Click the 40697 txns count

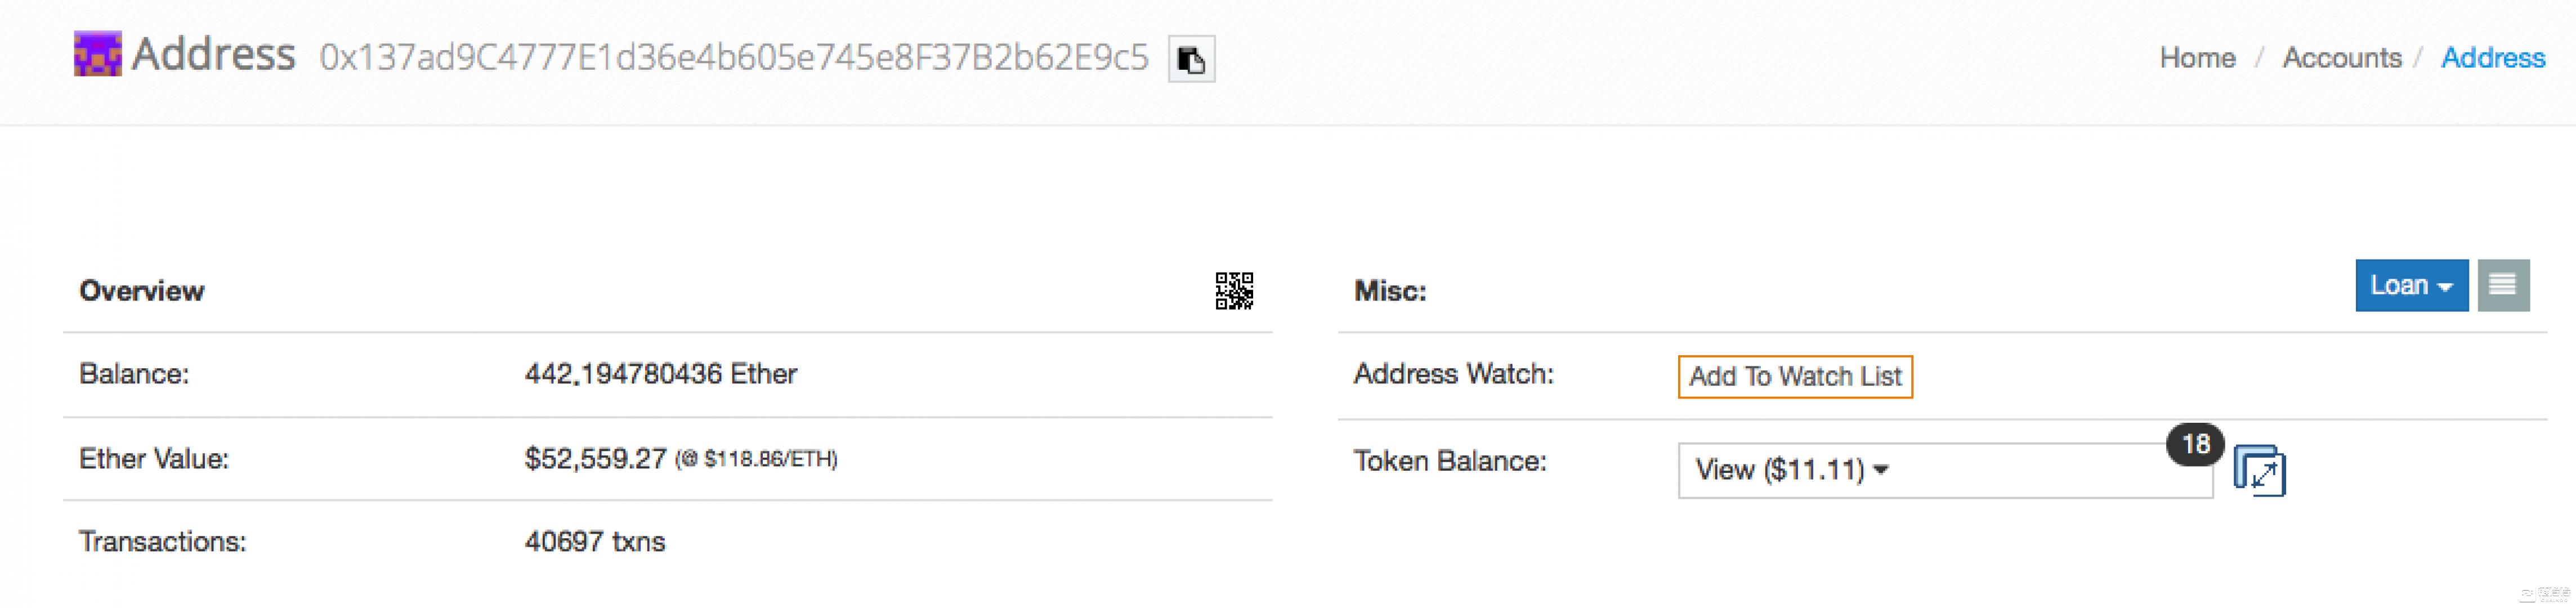[594, 542]
